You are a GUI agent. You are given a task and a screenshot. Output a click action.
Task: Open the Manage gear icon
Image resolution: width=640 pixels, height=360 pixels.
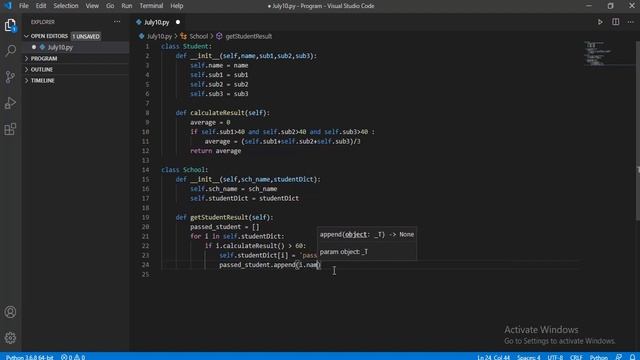point(10,338)
